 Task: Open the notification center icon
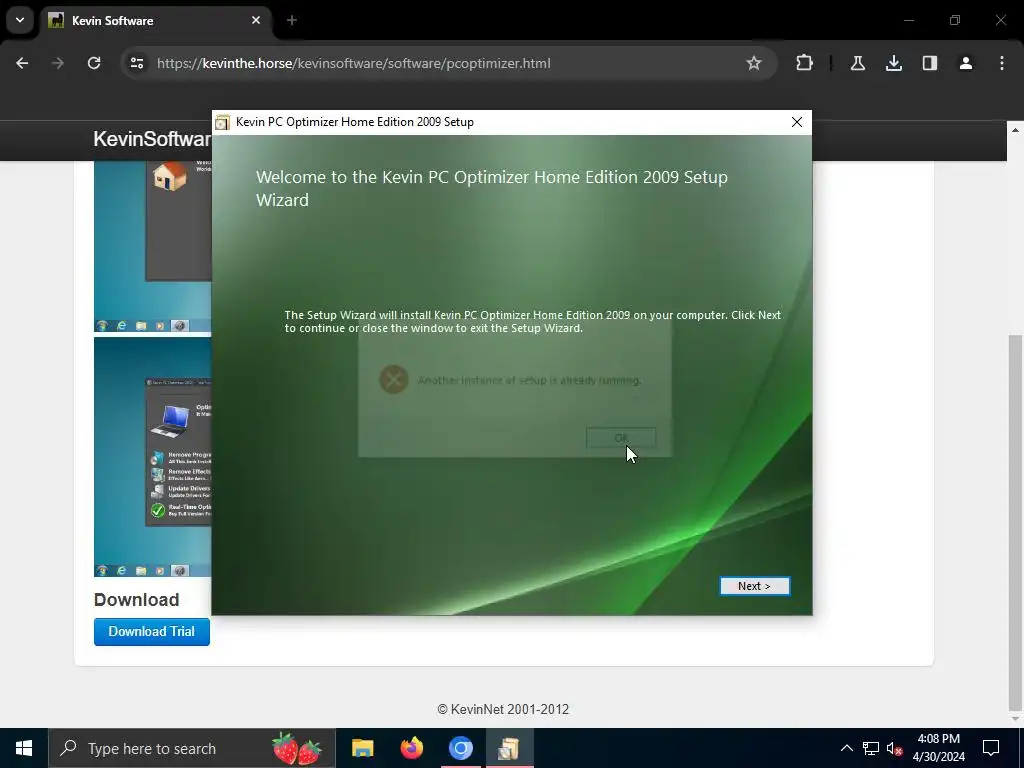[x=991, y=748]
